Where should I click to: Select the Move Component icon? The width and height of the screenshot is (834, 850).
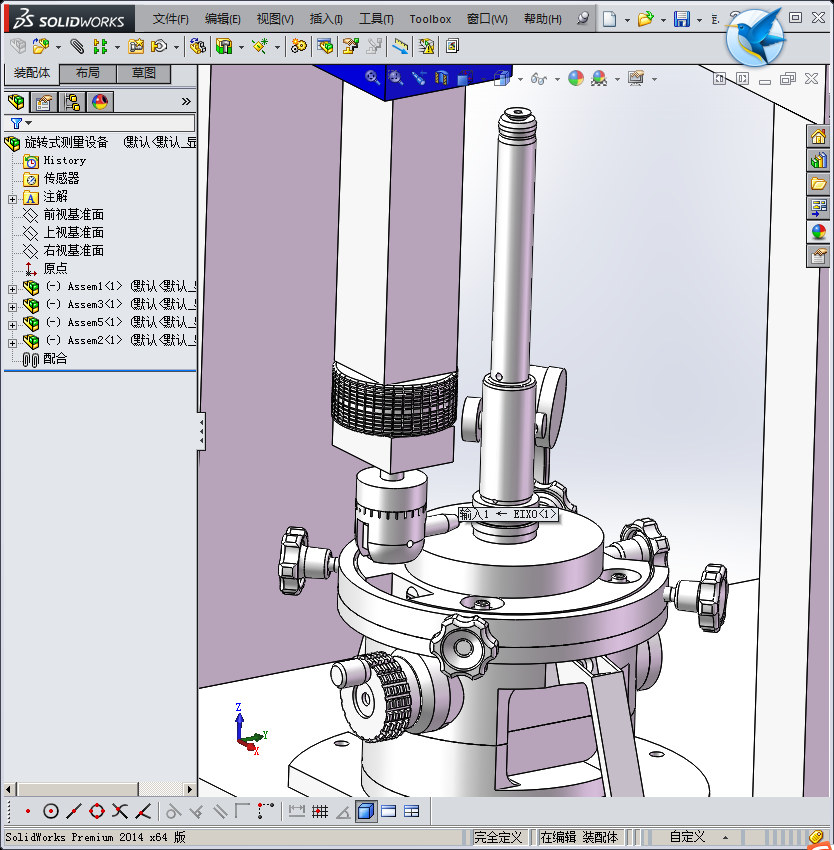pos(159,46)
